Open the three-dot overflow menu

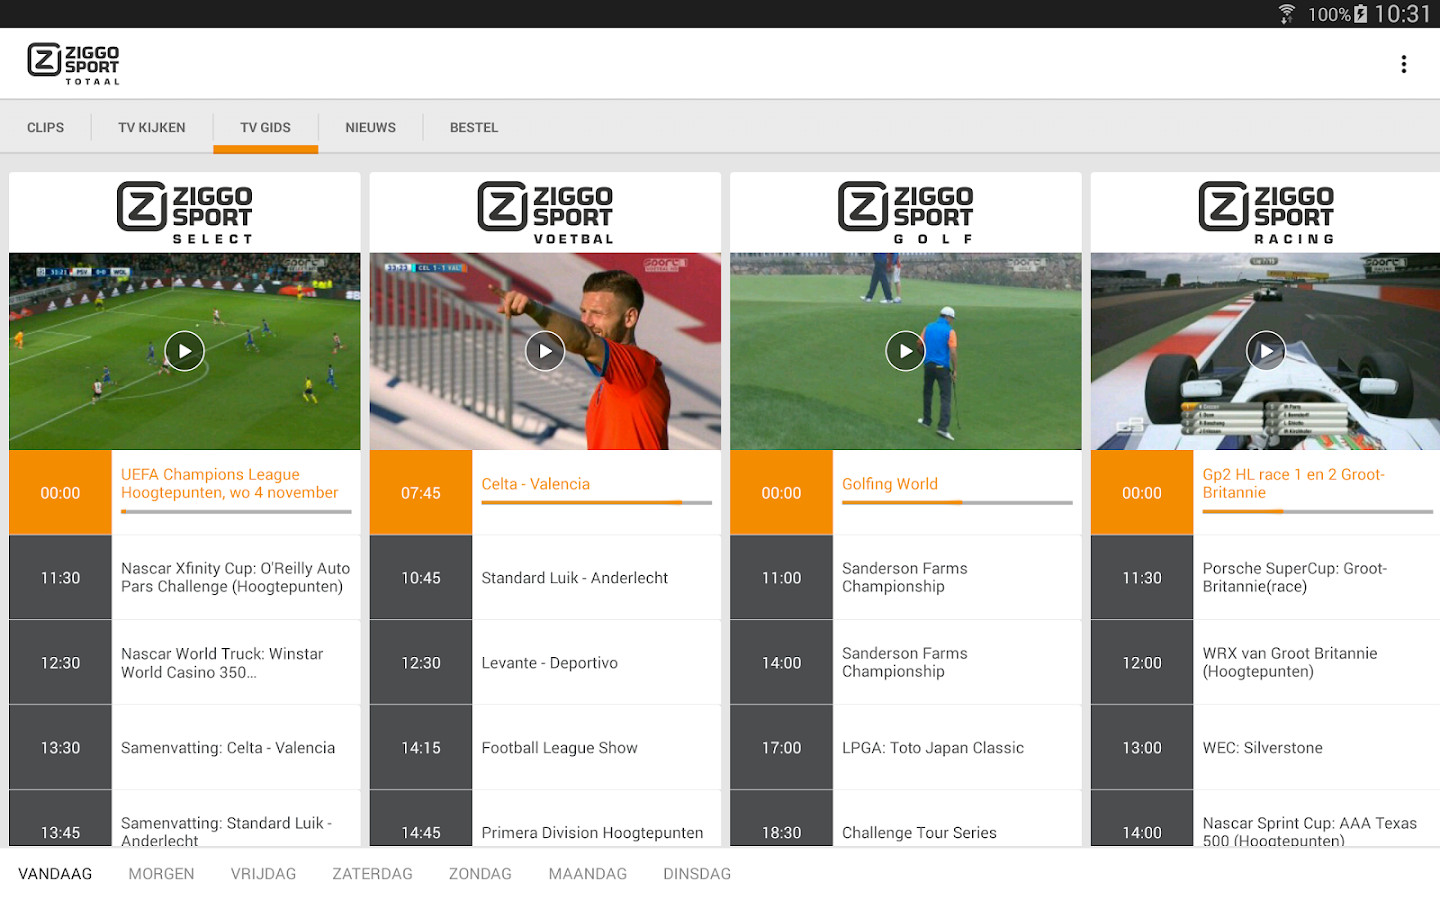tap(1403, 64)
